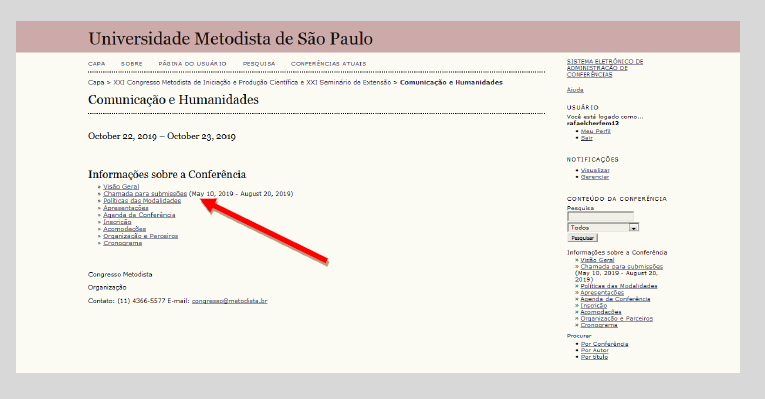Click the Inscrição link in main list

pyautogui.click(x=117, y=222)
